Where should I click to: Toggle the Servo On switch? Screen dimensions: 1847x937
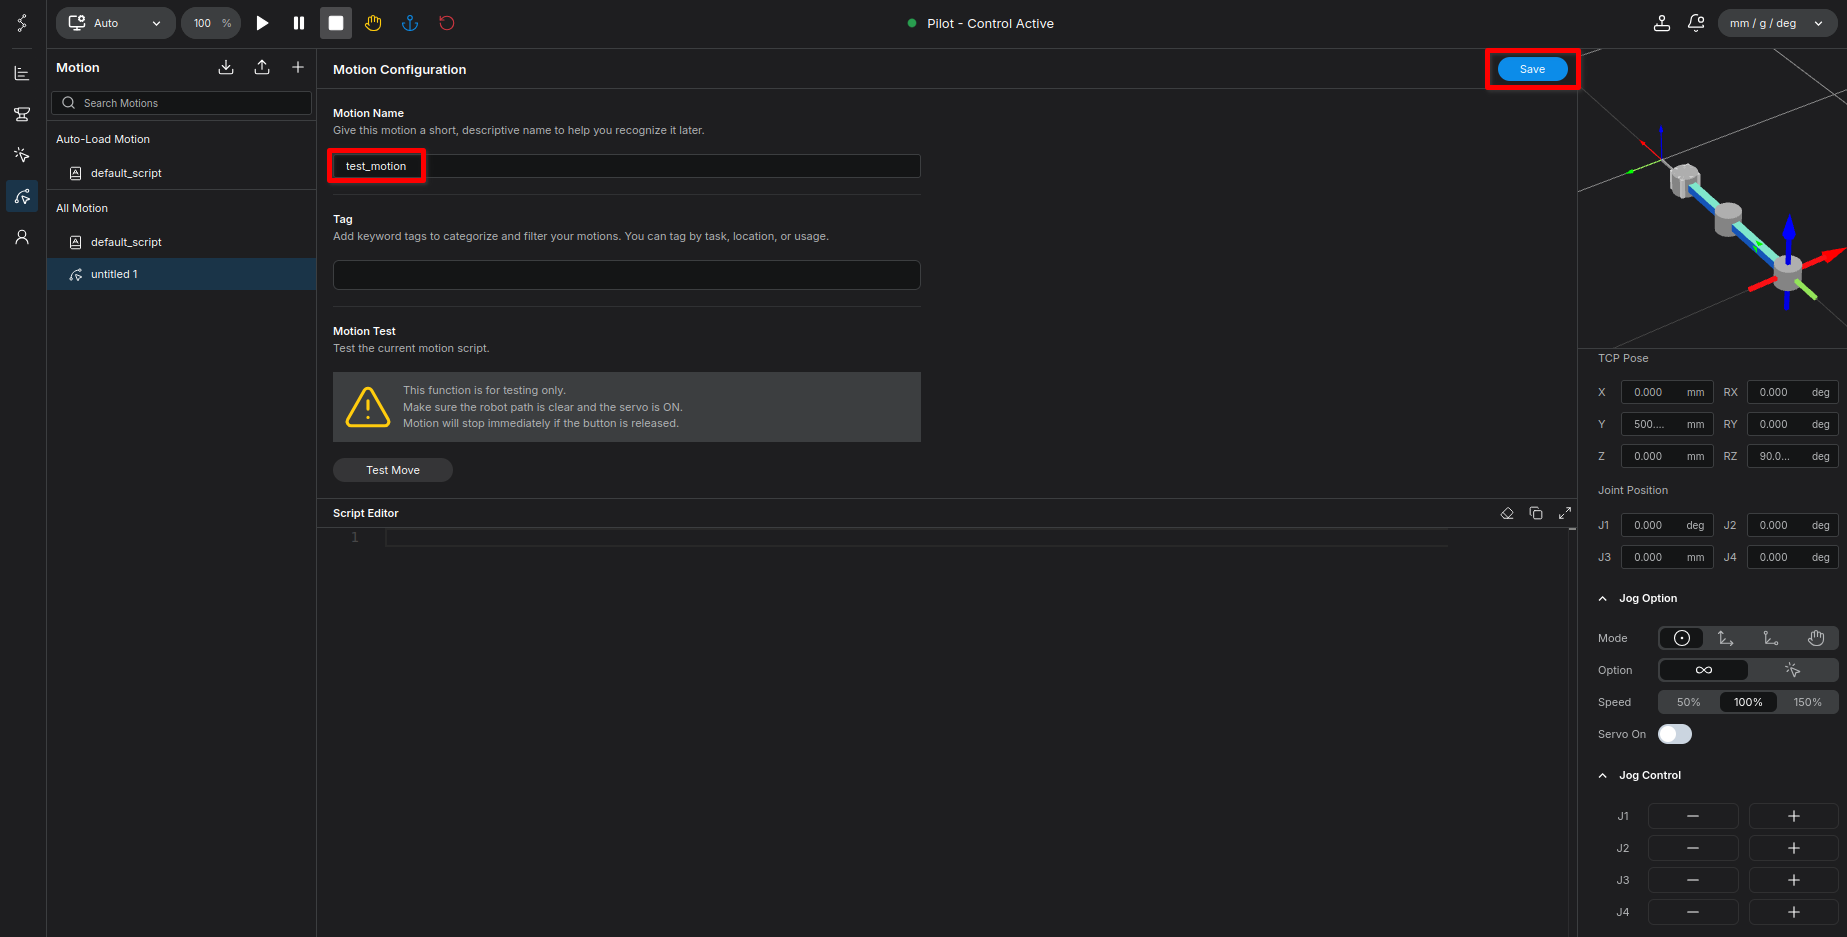pyautogui.click(x=1674, y=734)
